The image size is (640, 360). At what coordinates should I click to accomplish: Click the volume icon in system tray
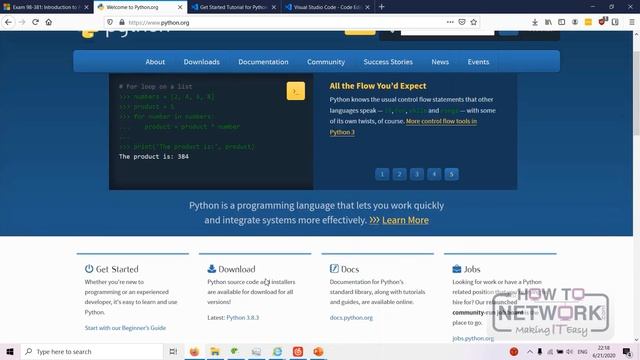[569, 351]
